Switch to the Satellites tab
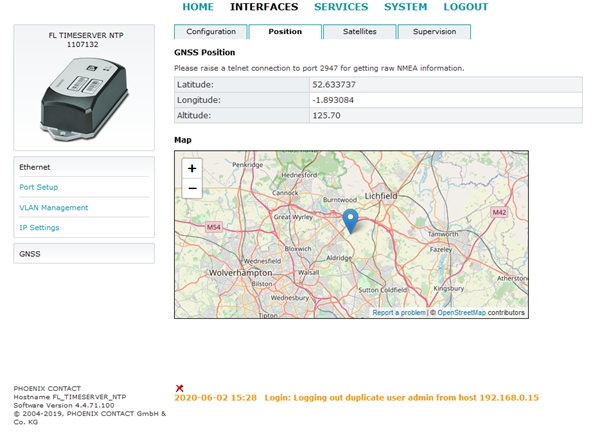Image resolution: width=602 pixels, height=441 pixels. pos(360,32)
